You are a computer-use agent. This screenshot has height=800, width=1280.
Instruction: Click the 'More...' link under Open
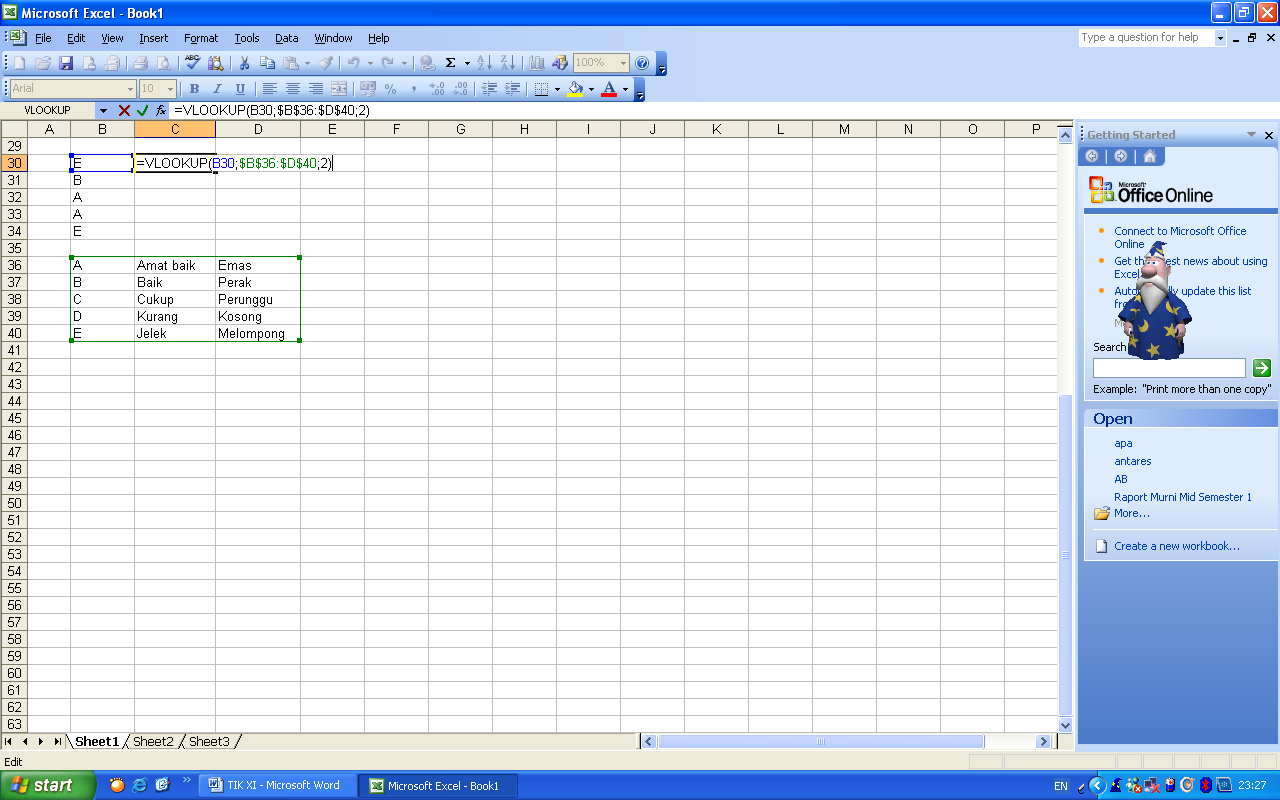point(1132,513)
